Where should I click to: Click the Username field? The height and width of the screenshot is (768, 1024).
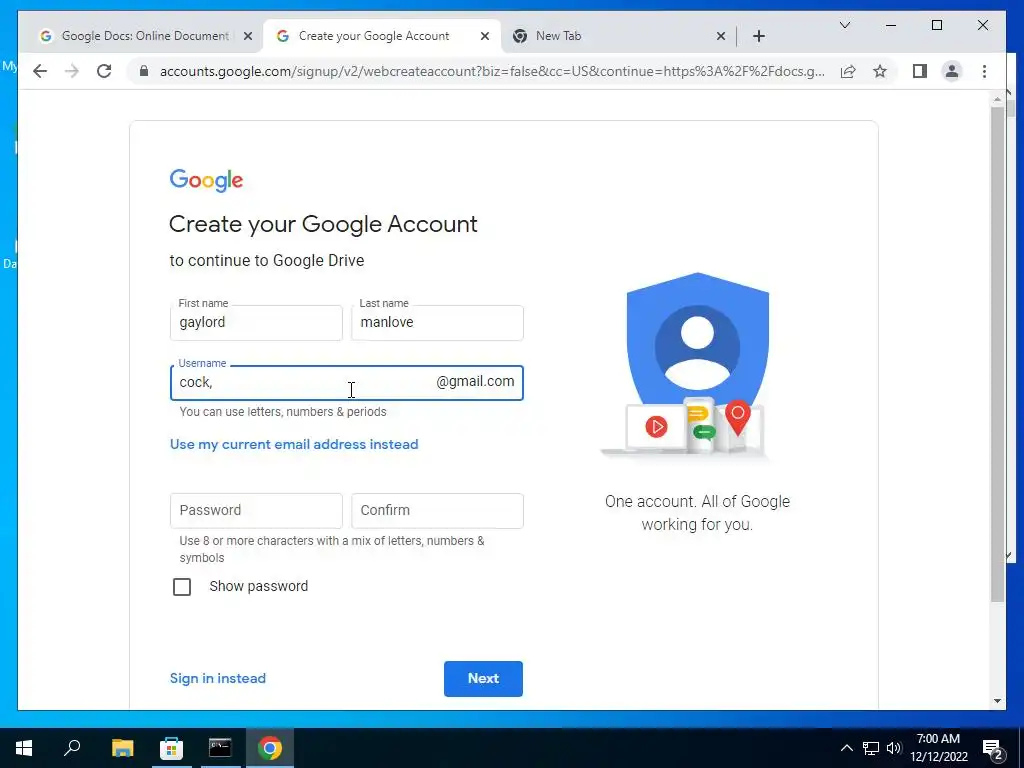click(347, 383)
